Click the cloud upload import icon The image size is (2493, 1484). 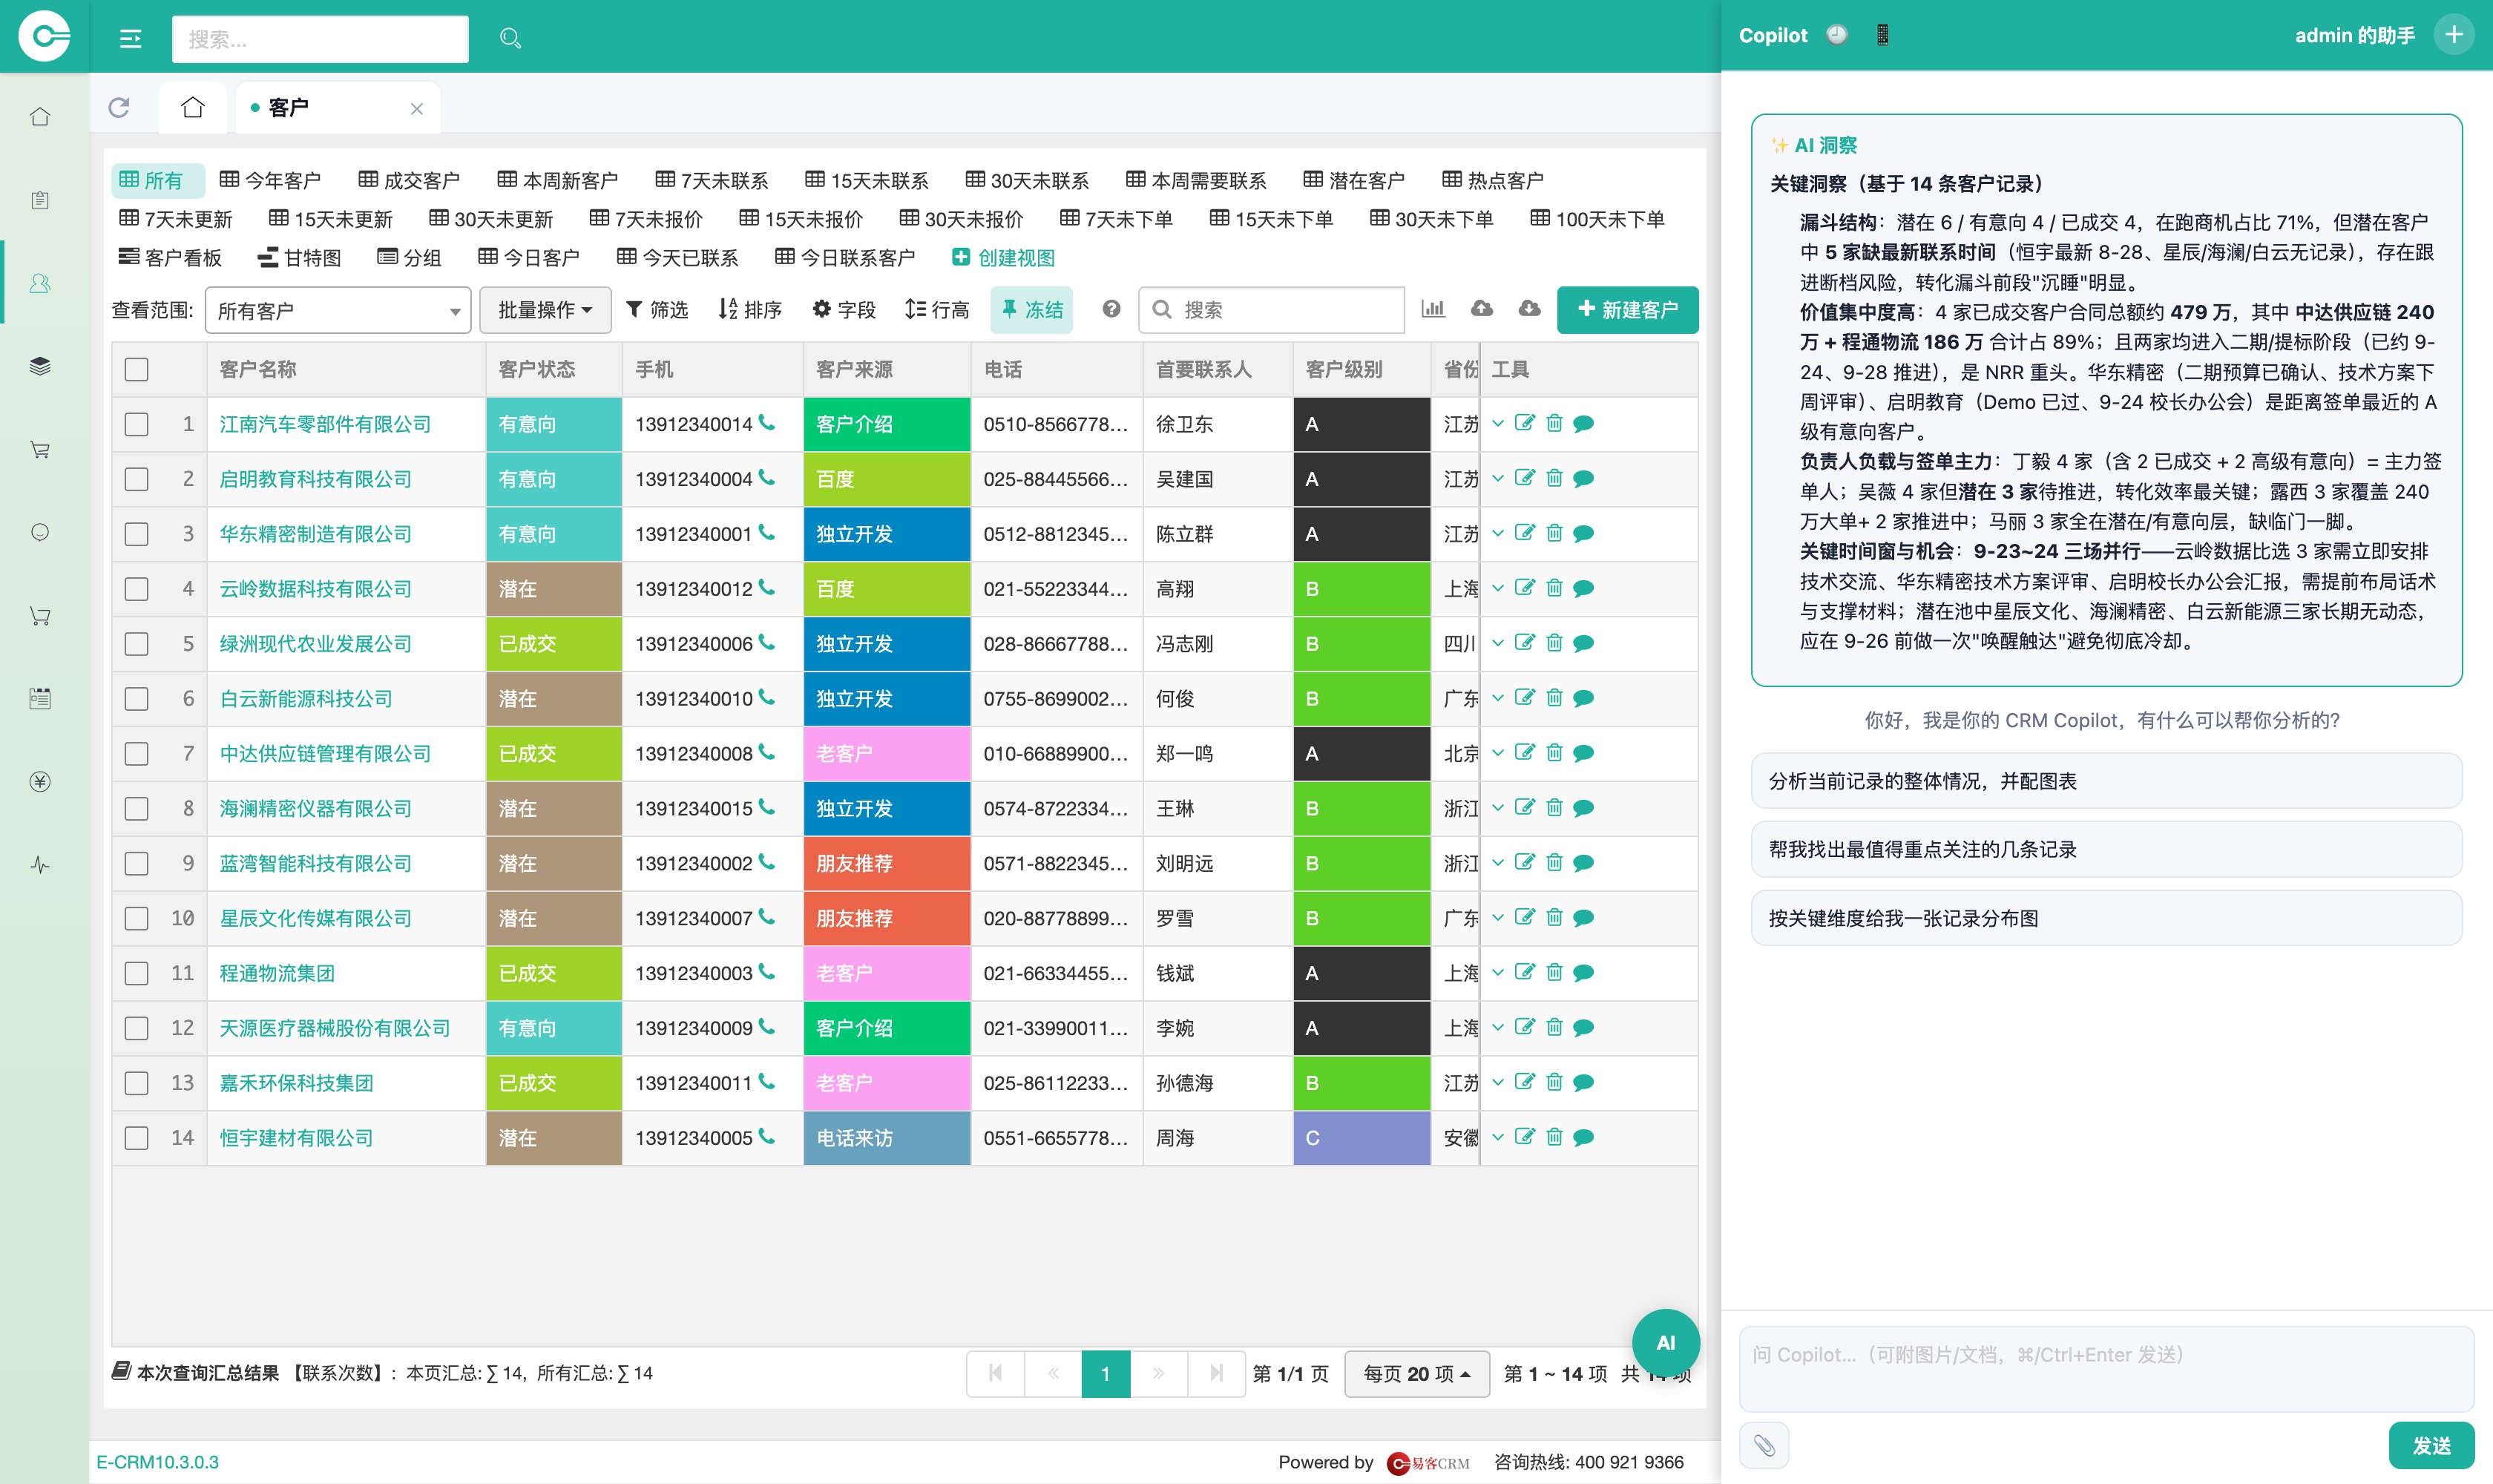1482,309
